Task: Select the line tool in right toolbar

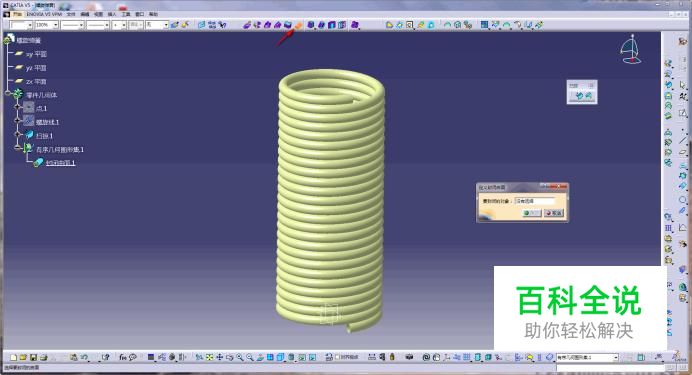Action: pyautogui.click(x=683, y=140)
